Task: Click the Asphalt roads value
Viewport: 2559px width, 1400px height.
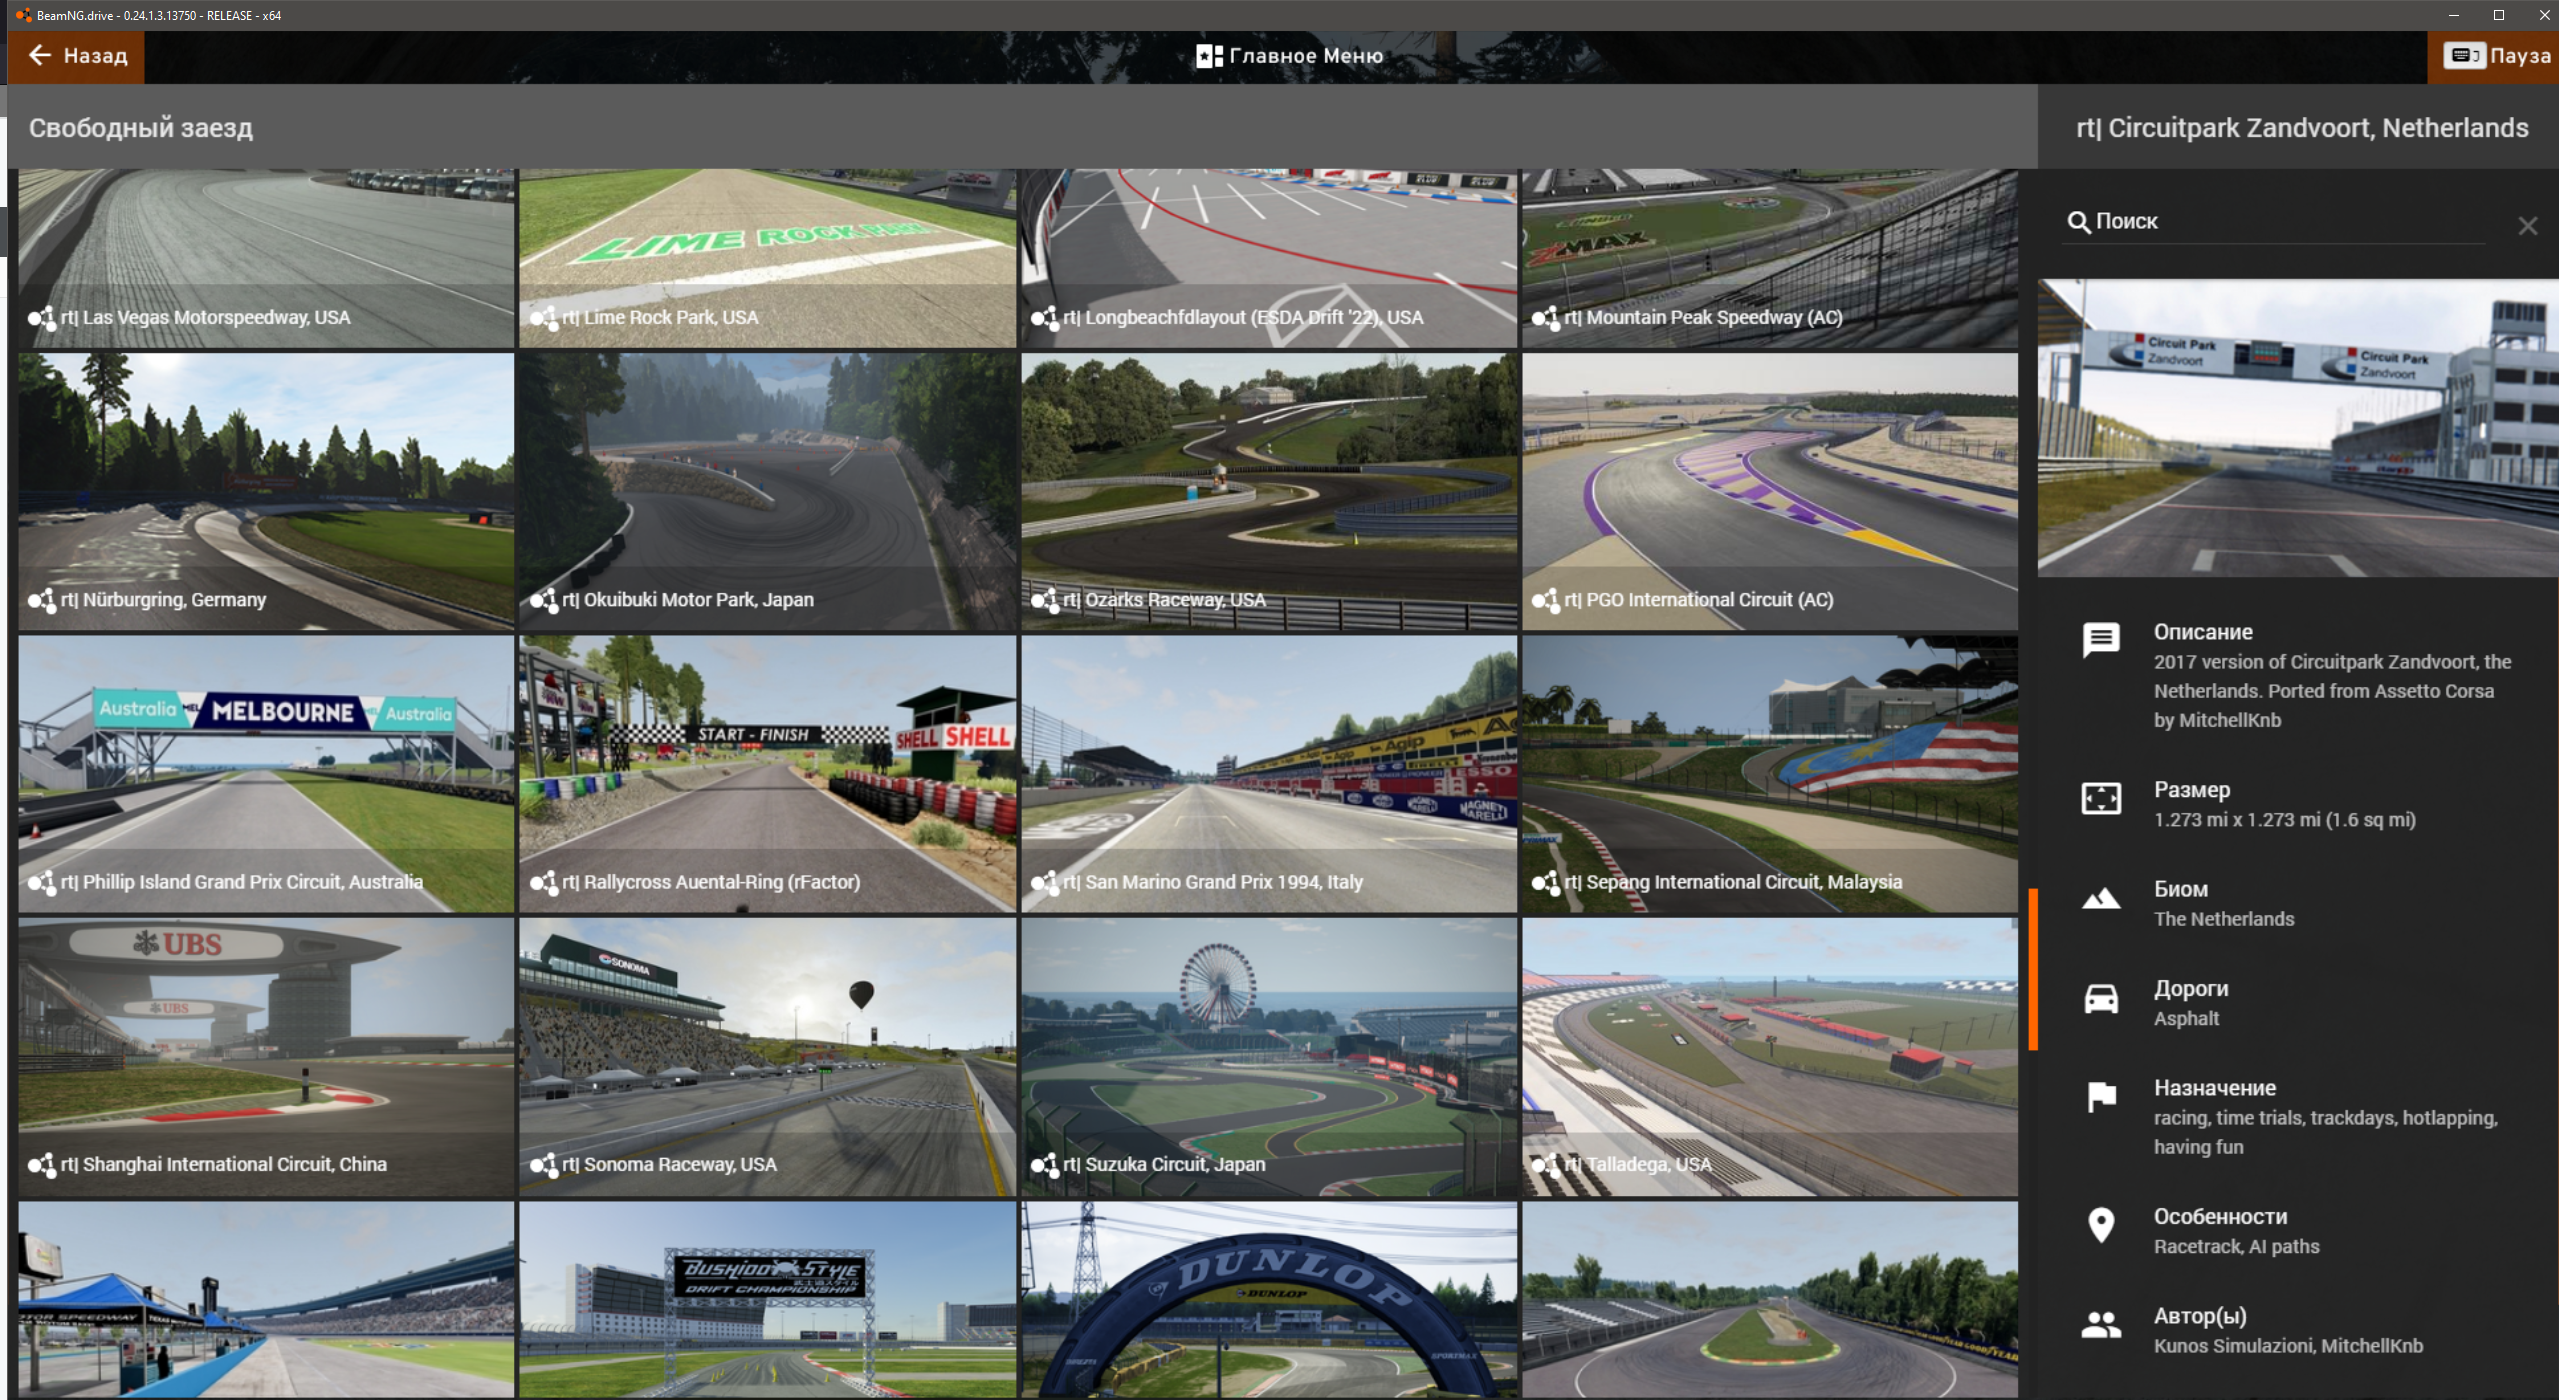Action: click(x=2186, y=1019)
